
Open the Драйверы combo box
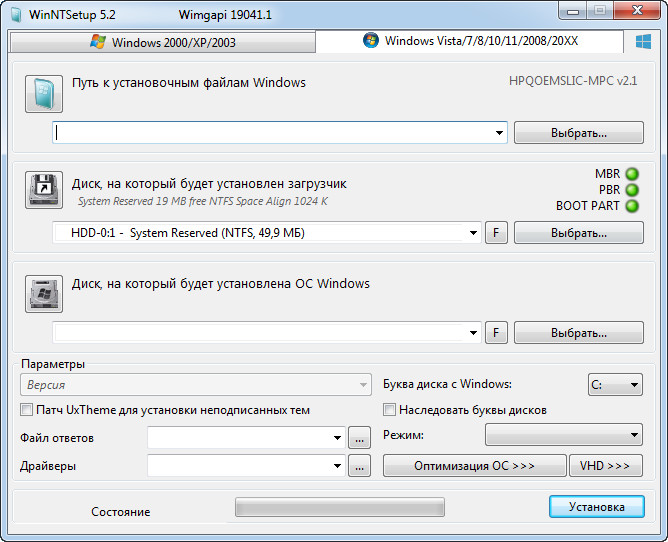247,466
